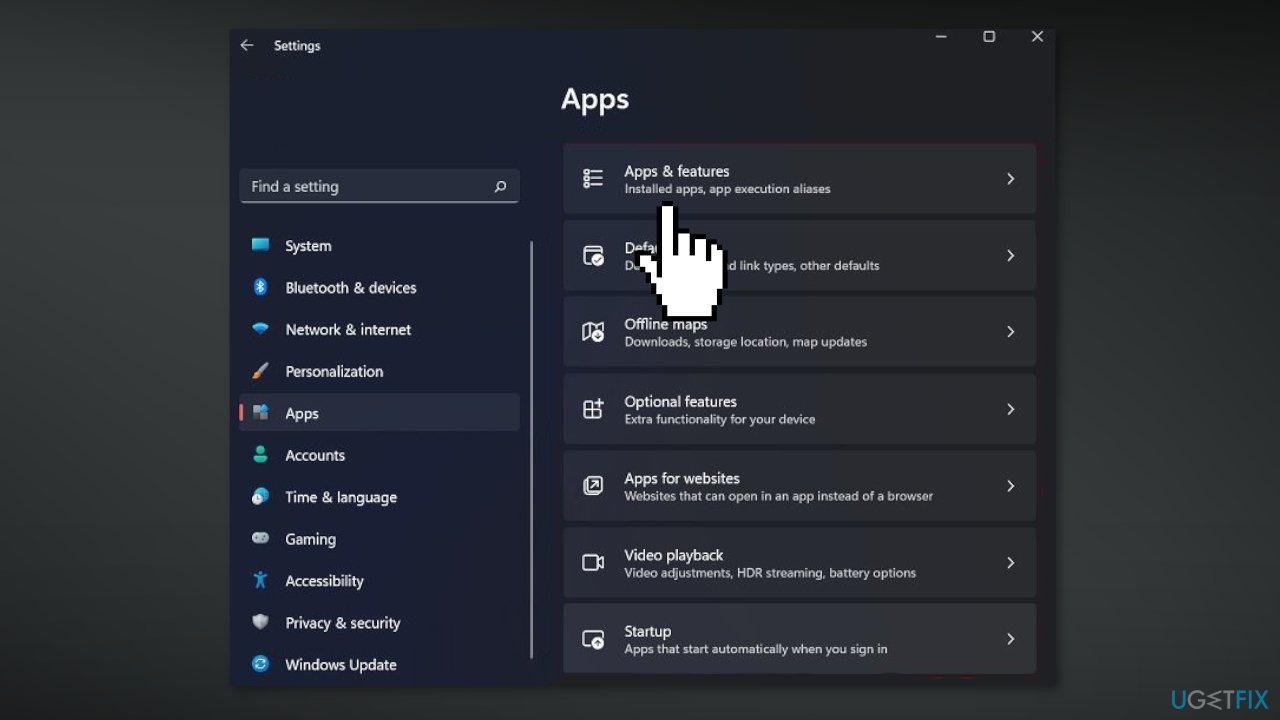Image resolution: width=1280 pixels, height=720 pixels.
Task: Click the Windows Update icon
Action: (x=260, y=664)
